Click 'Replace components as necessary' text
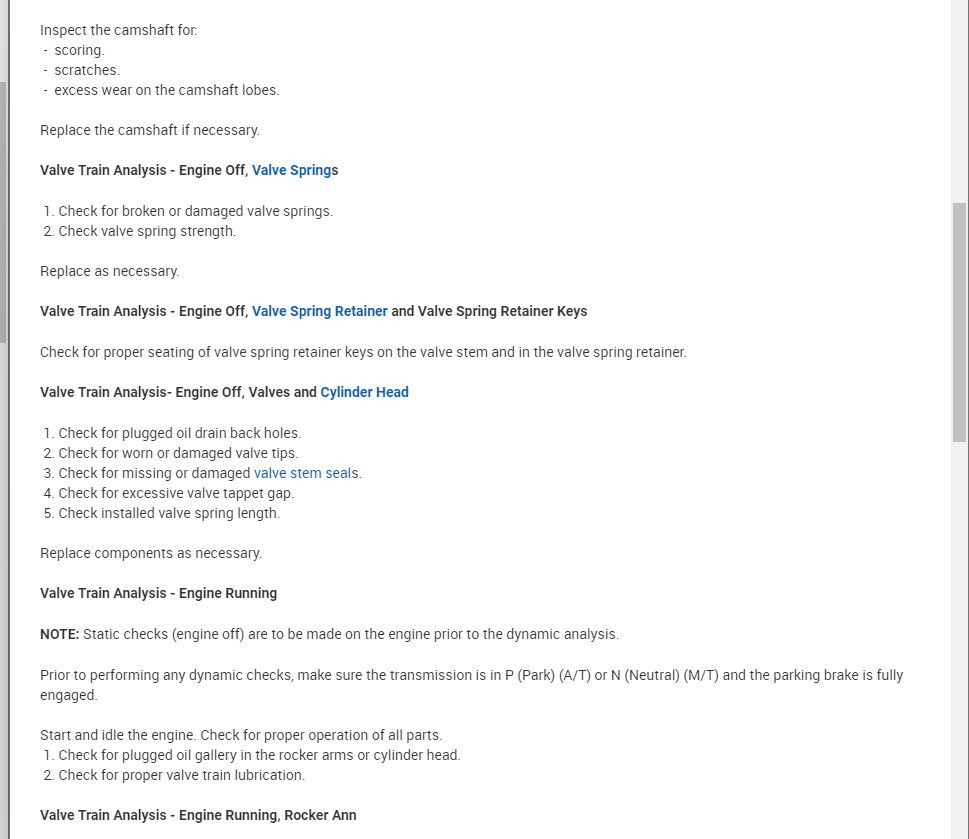Screen dimensions: 969x839 pyautogui.click(x=150, y=553)
